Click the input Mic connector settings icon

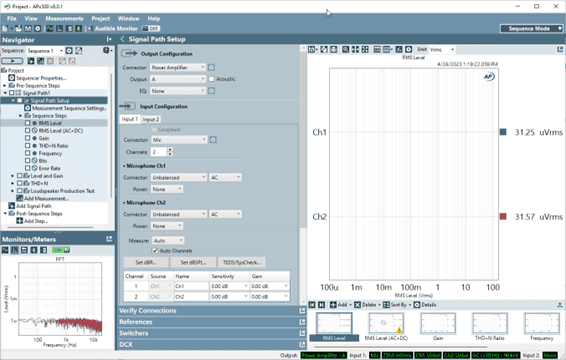click(x=213, y=140)
